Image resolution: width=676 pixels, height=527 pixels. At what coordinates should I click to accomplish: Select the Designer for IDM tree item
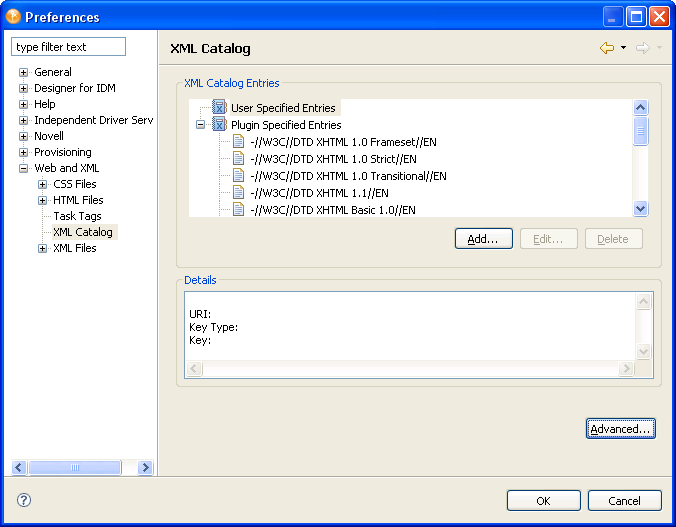pyautogui.click(x=75, y=88)
